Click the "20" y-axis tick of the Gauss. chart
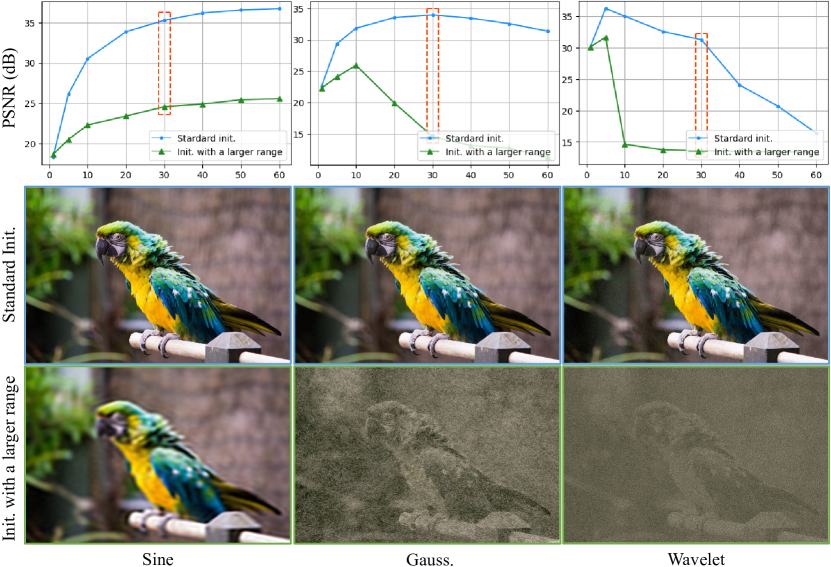 pyautogui.click(x=299, y=103)
